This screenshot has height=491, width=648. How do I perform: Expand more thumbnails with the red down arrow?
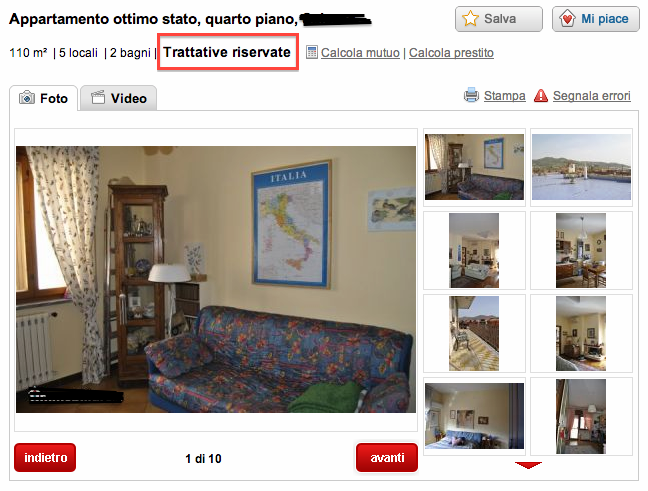tap(528, 465)
